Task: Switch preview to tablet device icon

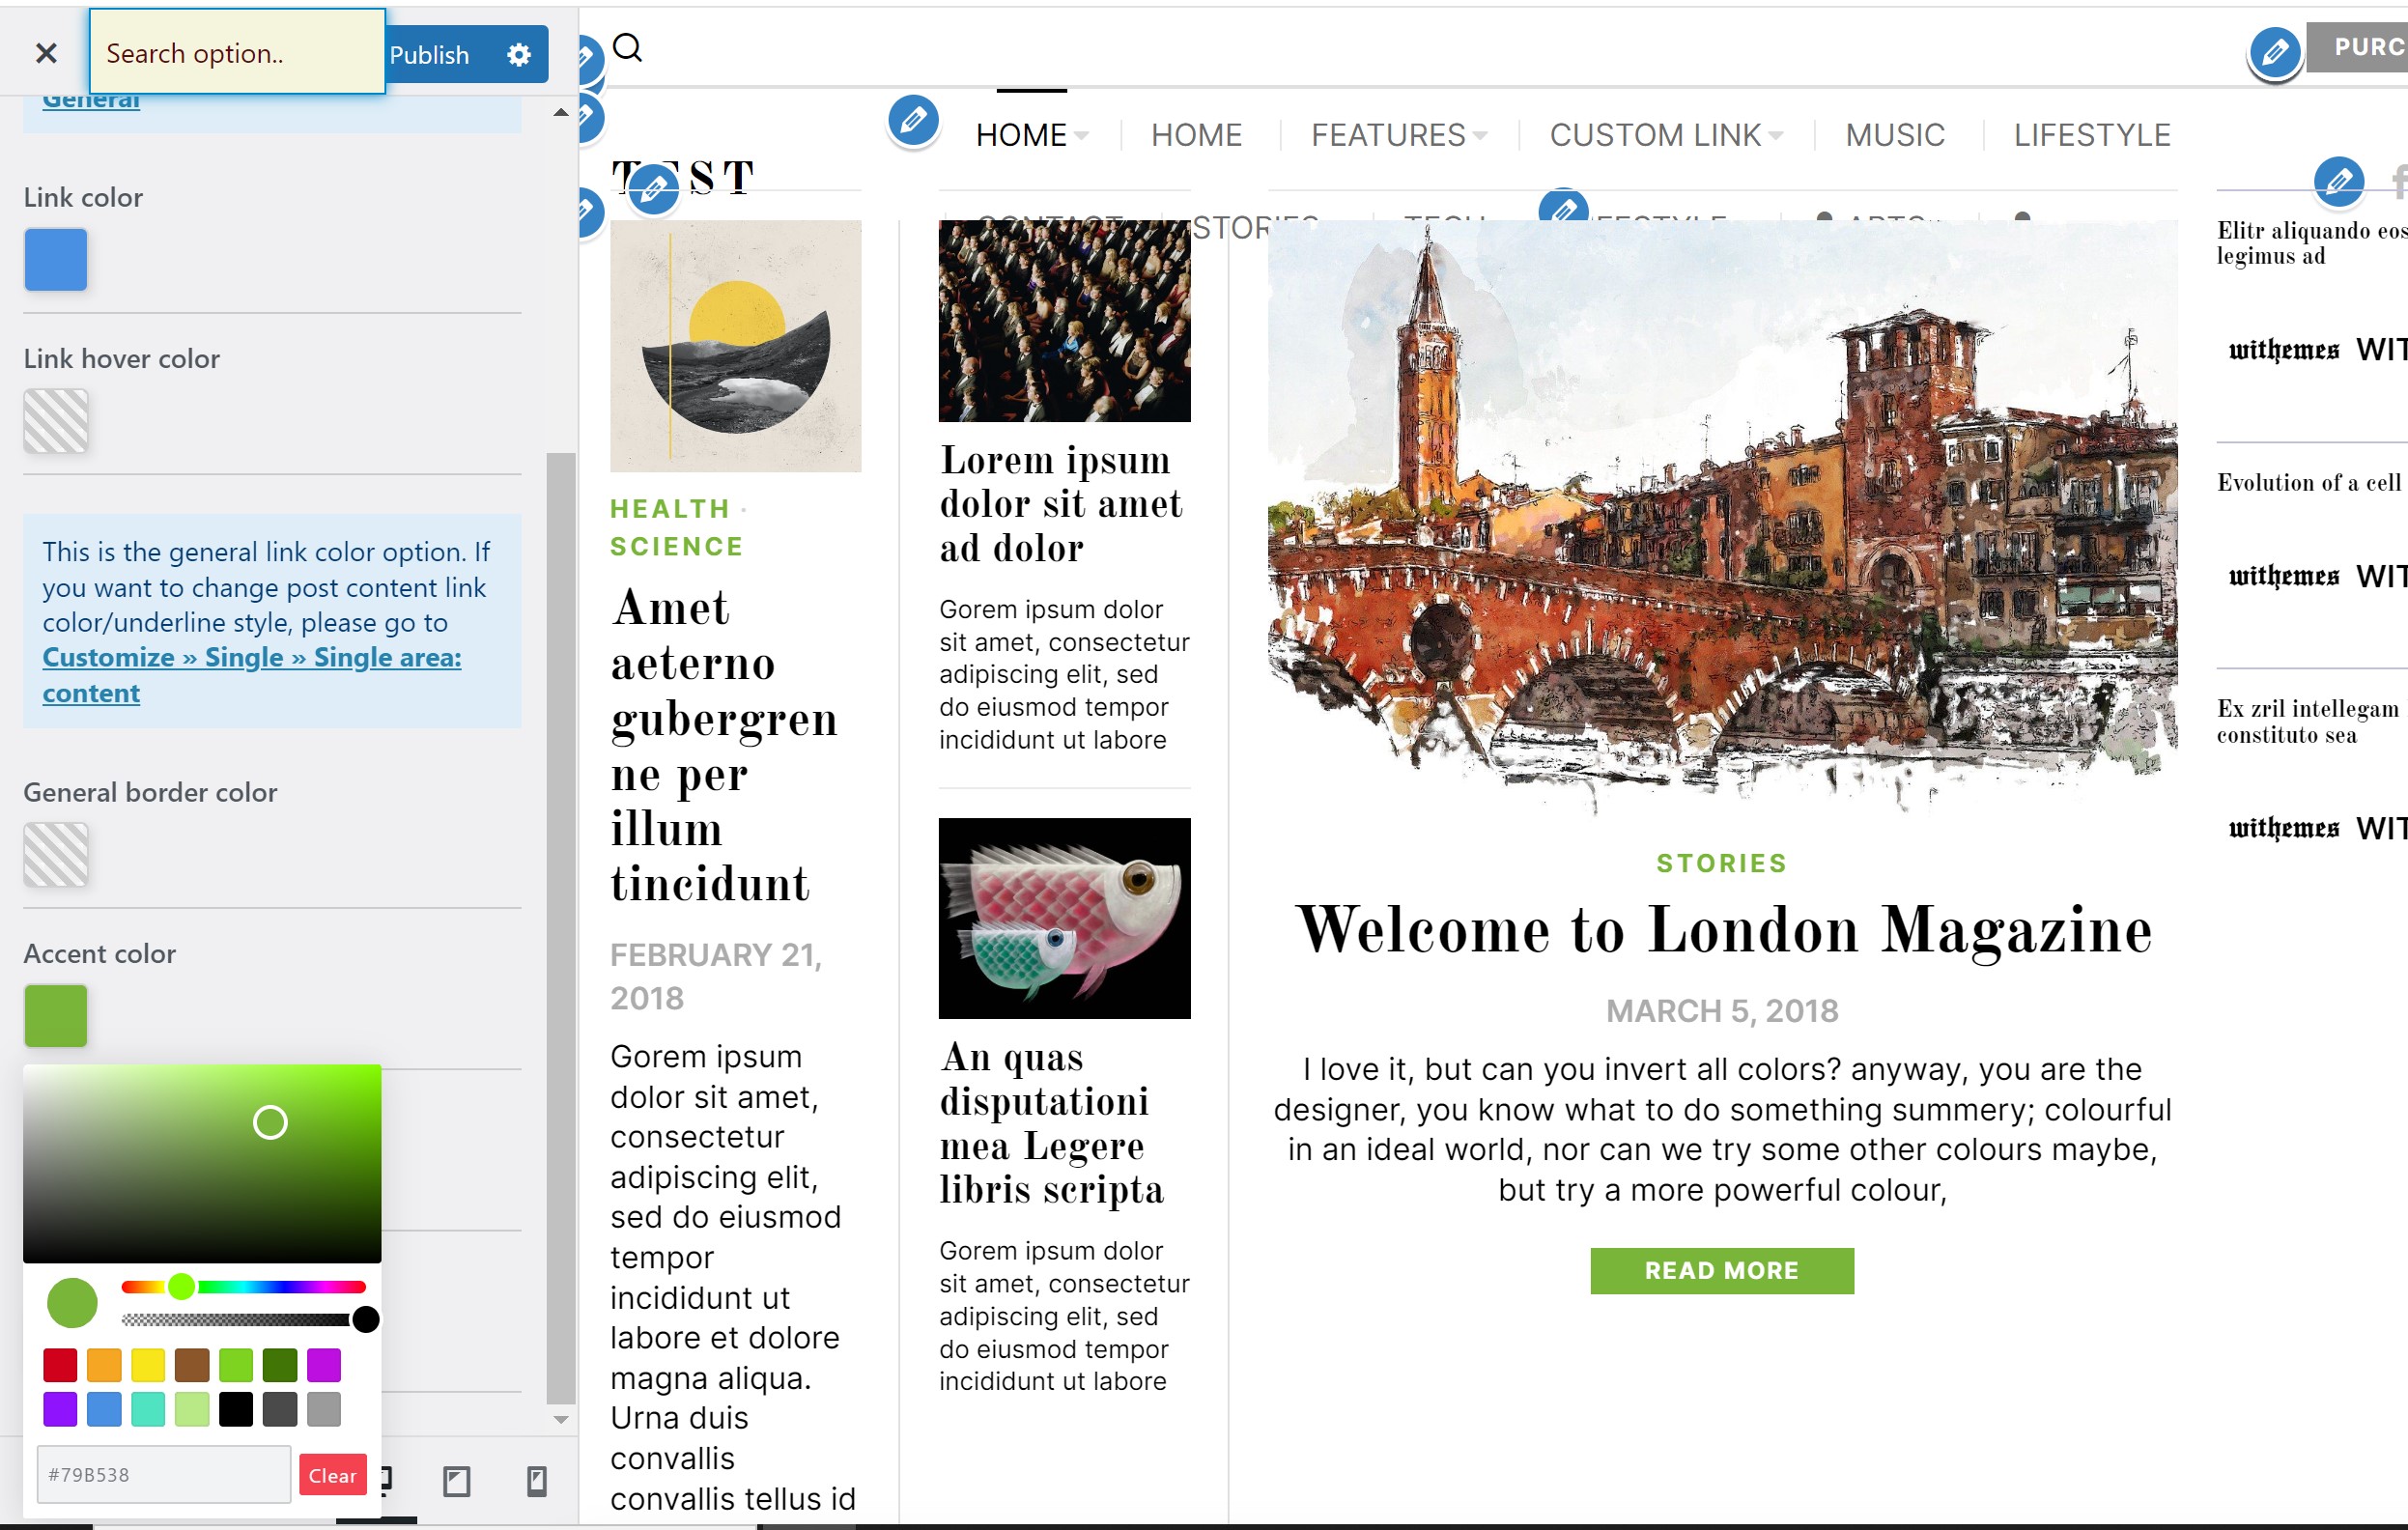Action: (456, 1480)
